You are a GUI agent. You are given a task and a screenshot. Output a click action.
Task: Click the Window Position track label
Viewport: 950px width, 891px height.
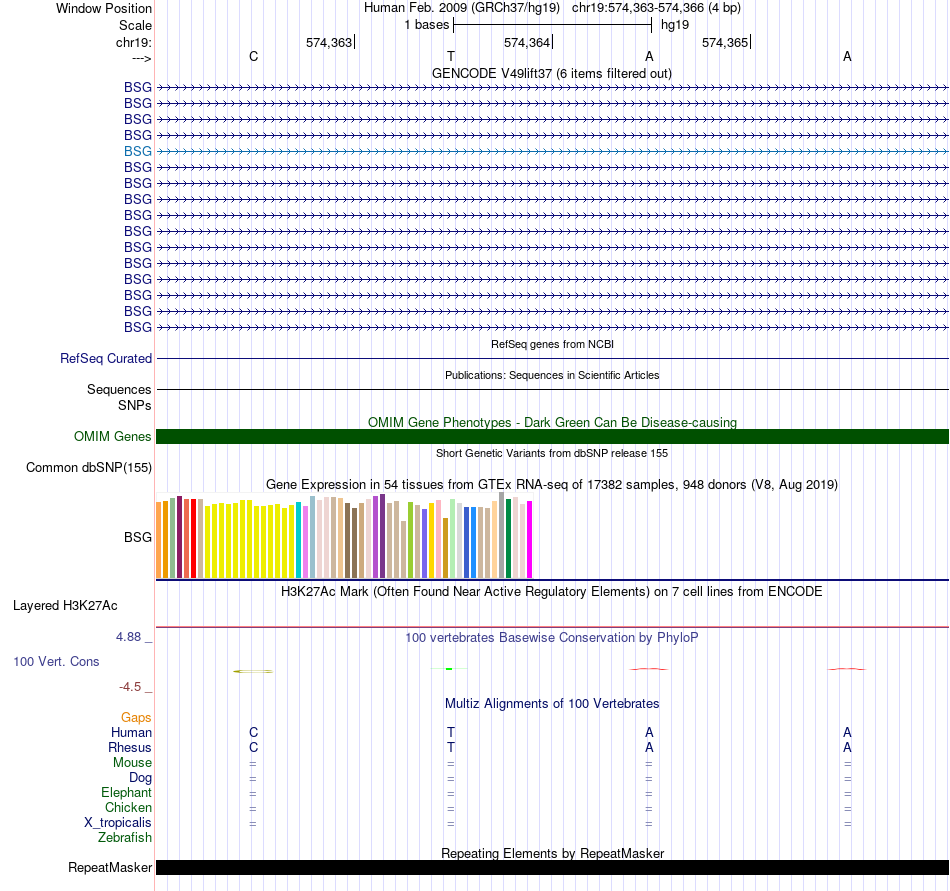[104, 8]
